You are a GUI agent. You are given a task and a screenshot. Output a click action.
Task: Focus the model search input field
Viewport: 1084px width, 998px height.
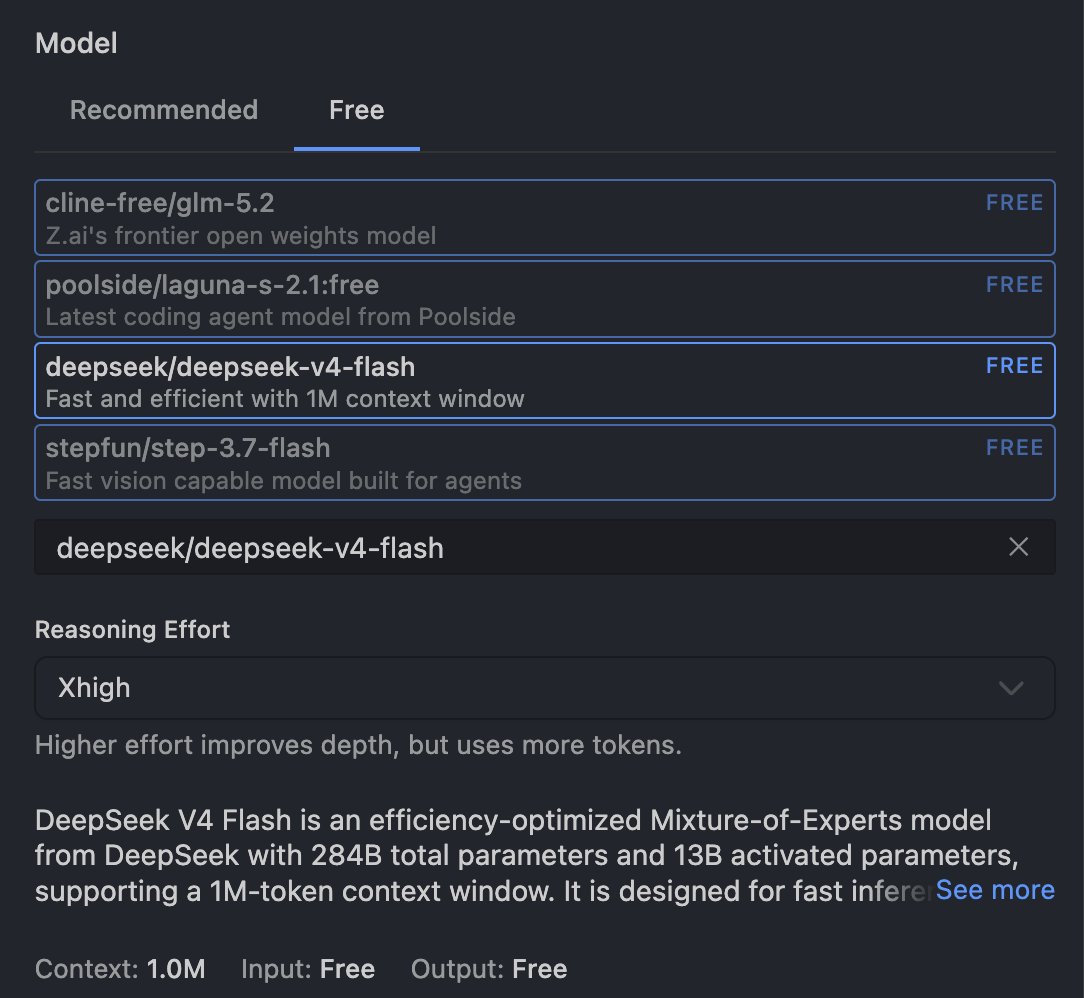click(518, 547)
